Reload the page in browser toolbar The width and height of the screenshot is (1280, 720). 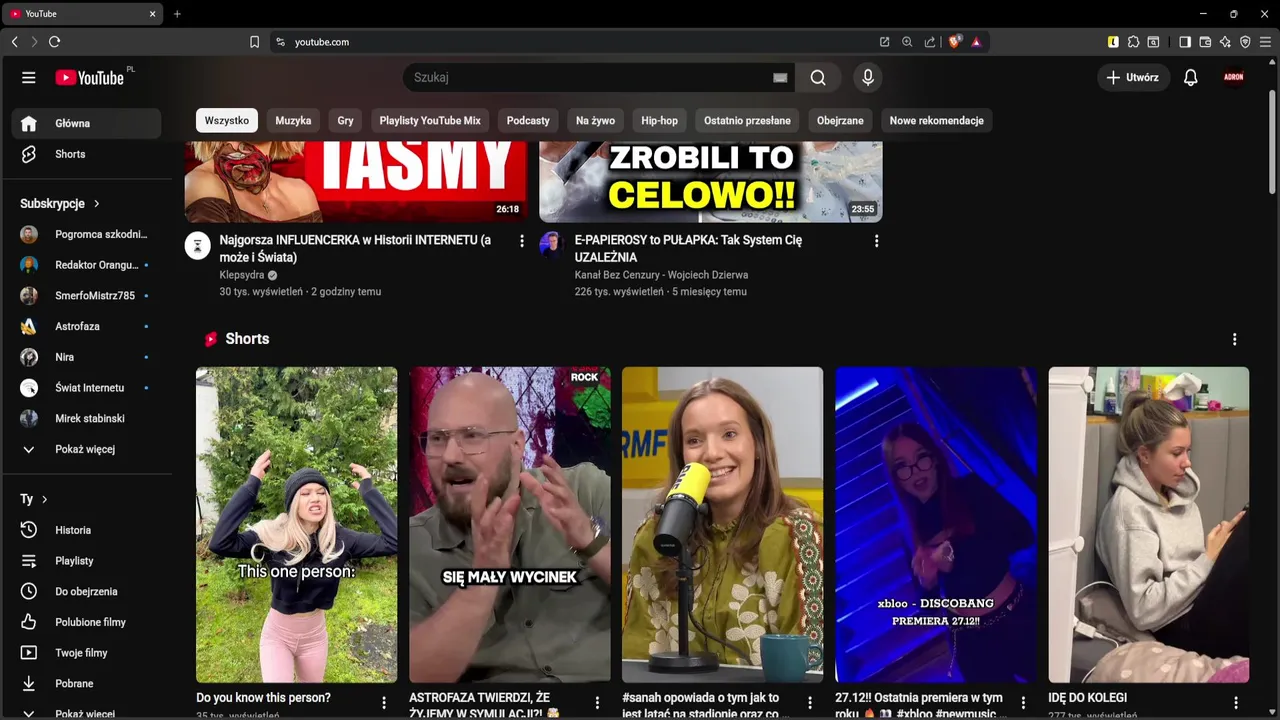54,42
